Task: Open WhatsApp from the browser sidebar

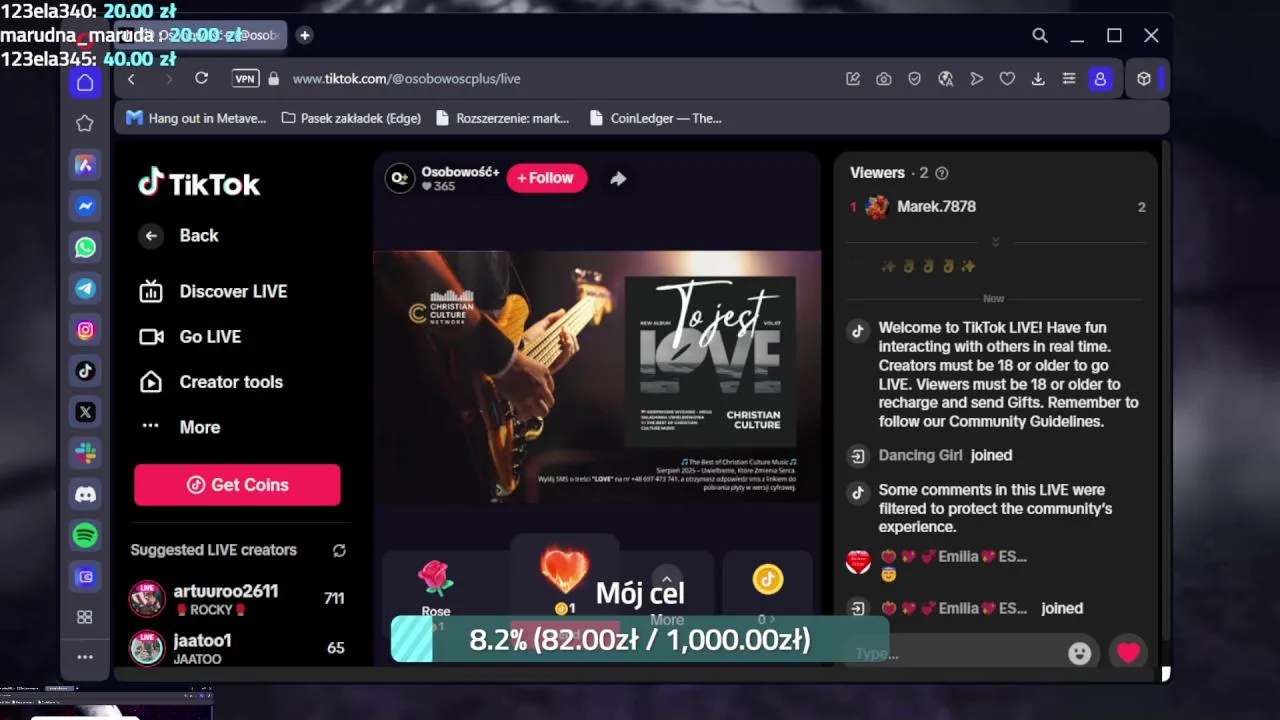Action: (85, 247)
